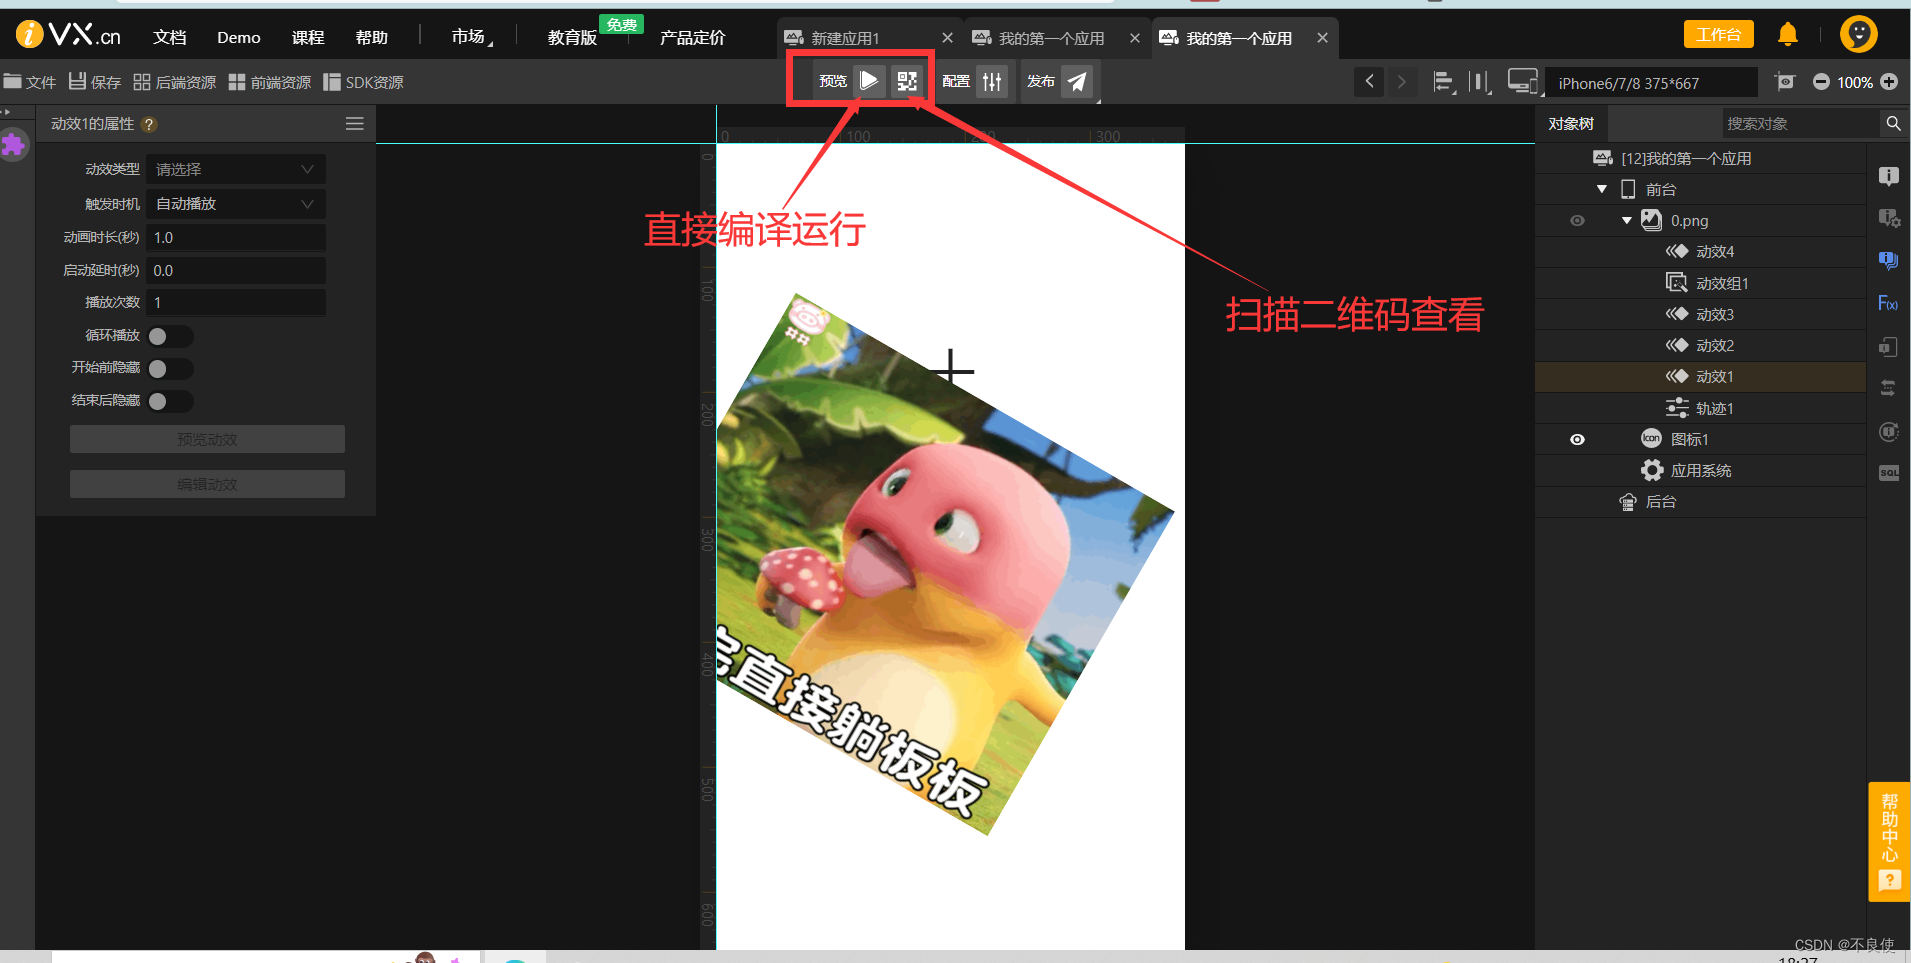Image resolution: width=1911 pixels, height=963 pixels.
Task: Click the help question mark beside 动效1的属性
Action: click(149, 124)
